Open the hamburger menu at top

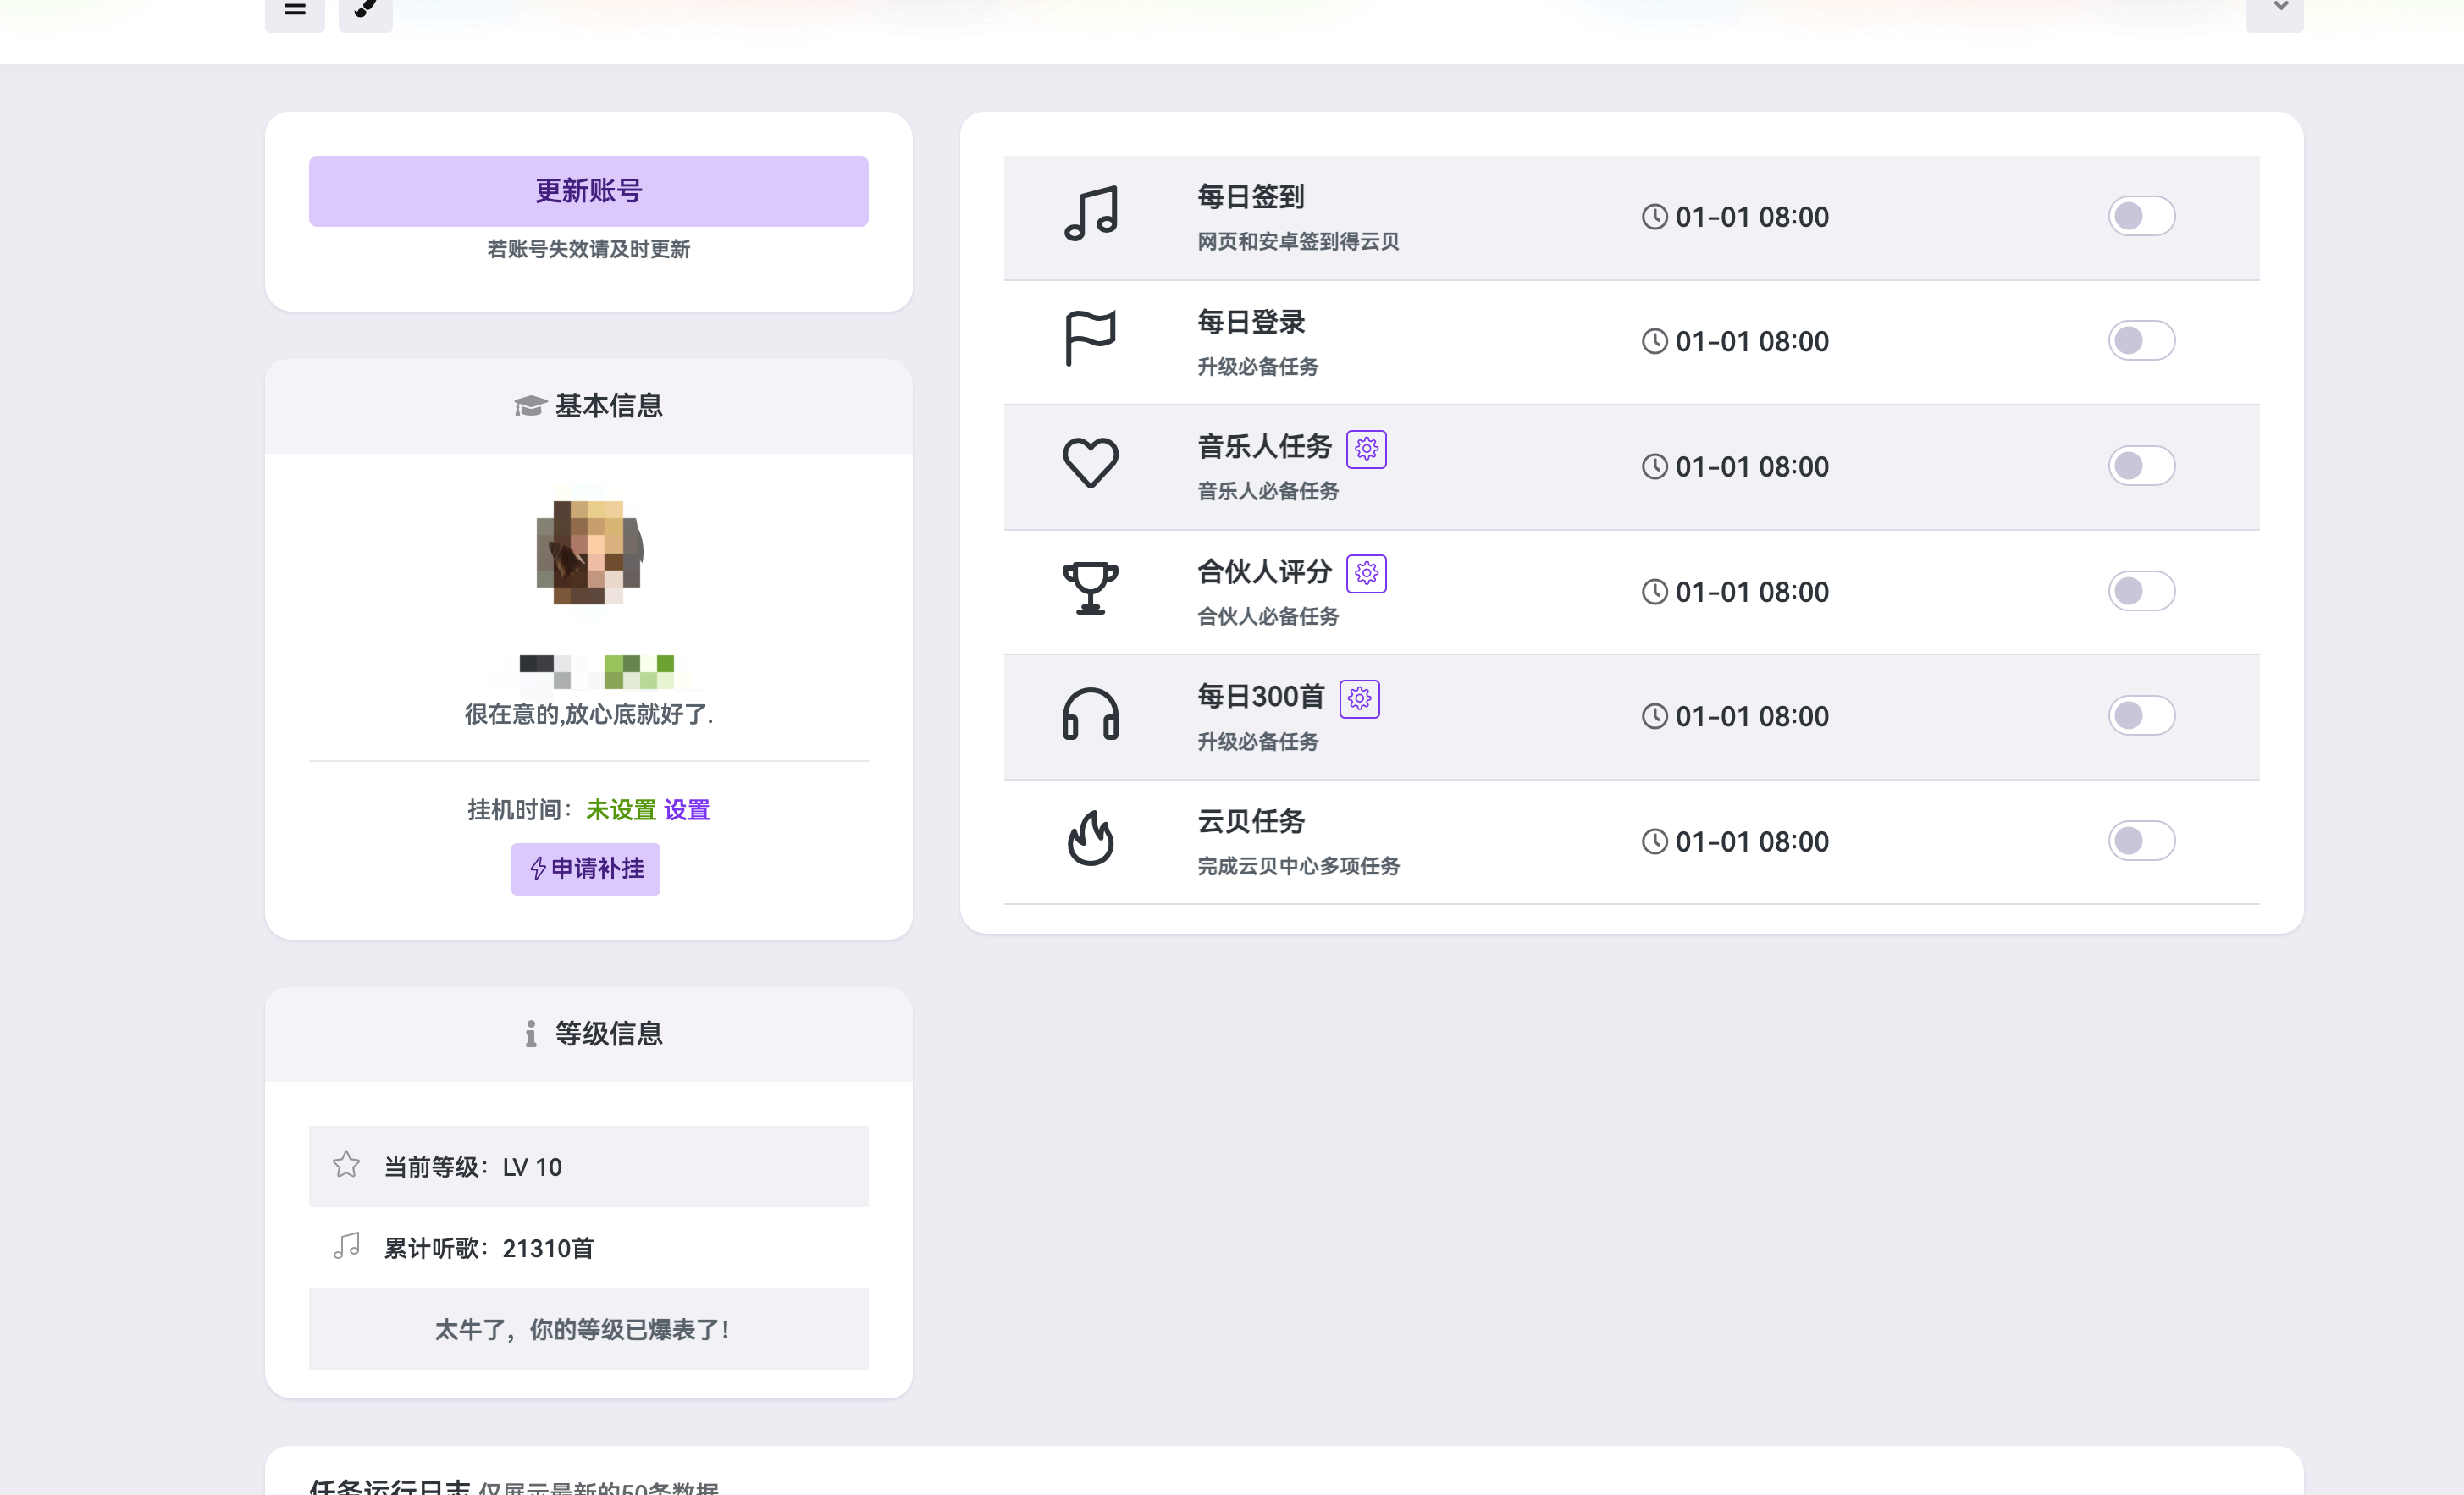click(295, 11)
